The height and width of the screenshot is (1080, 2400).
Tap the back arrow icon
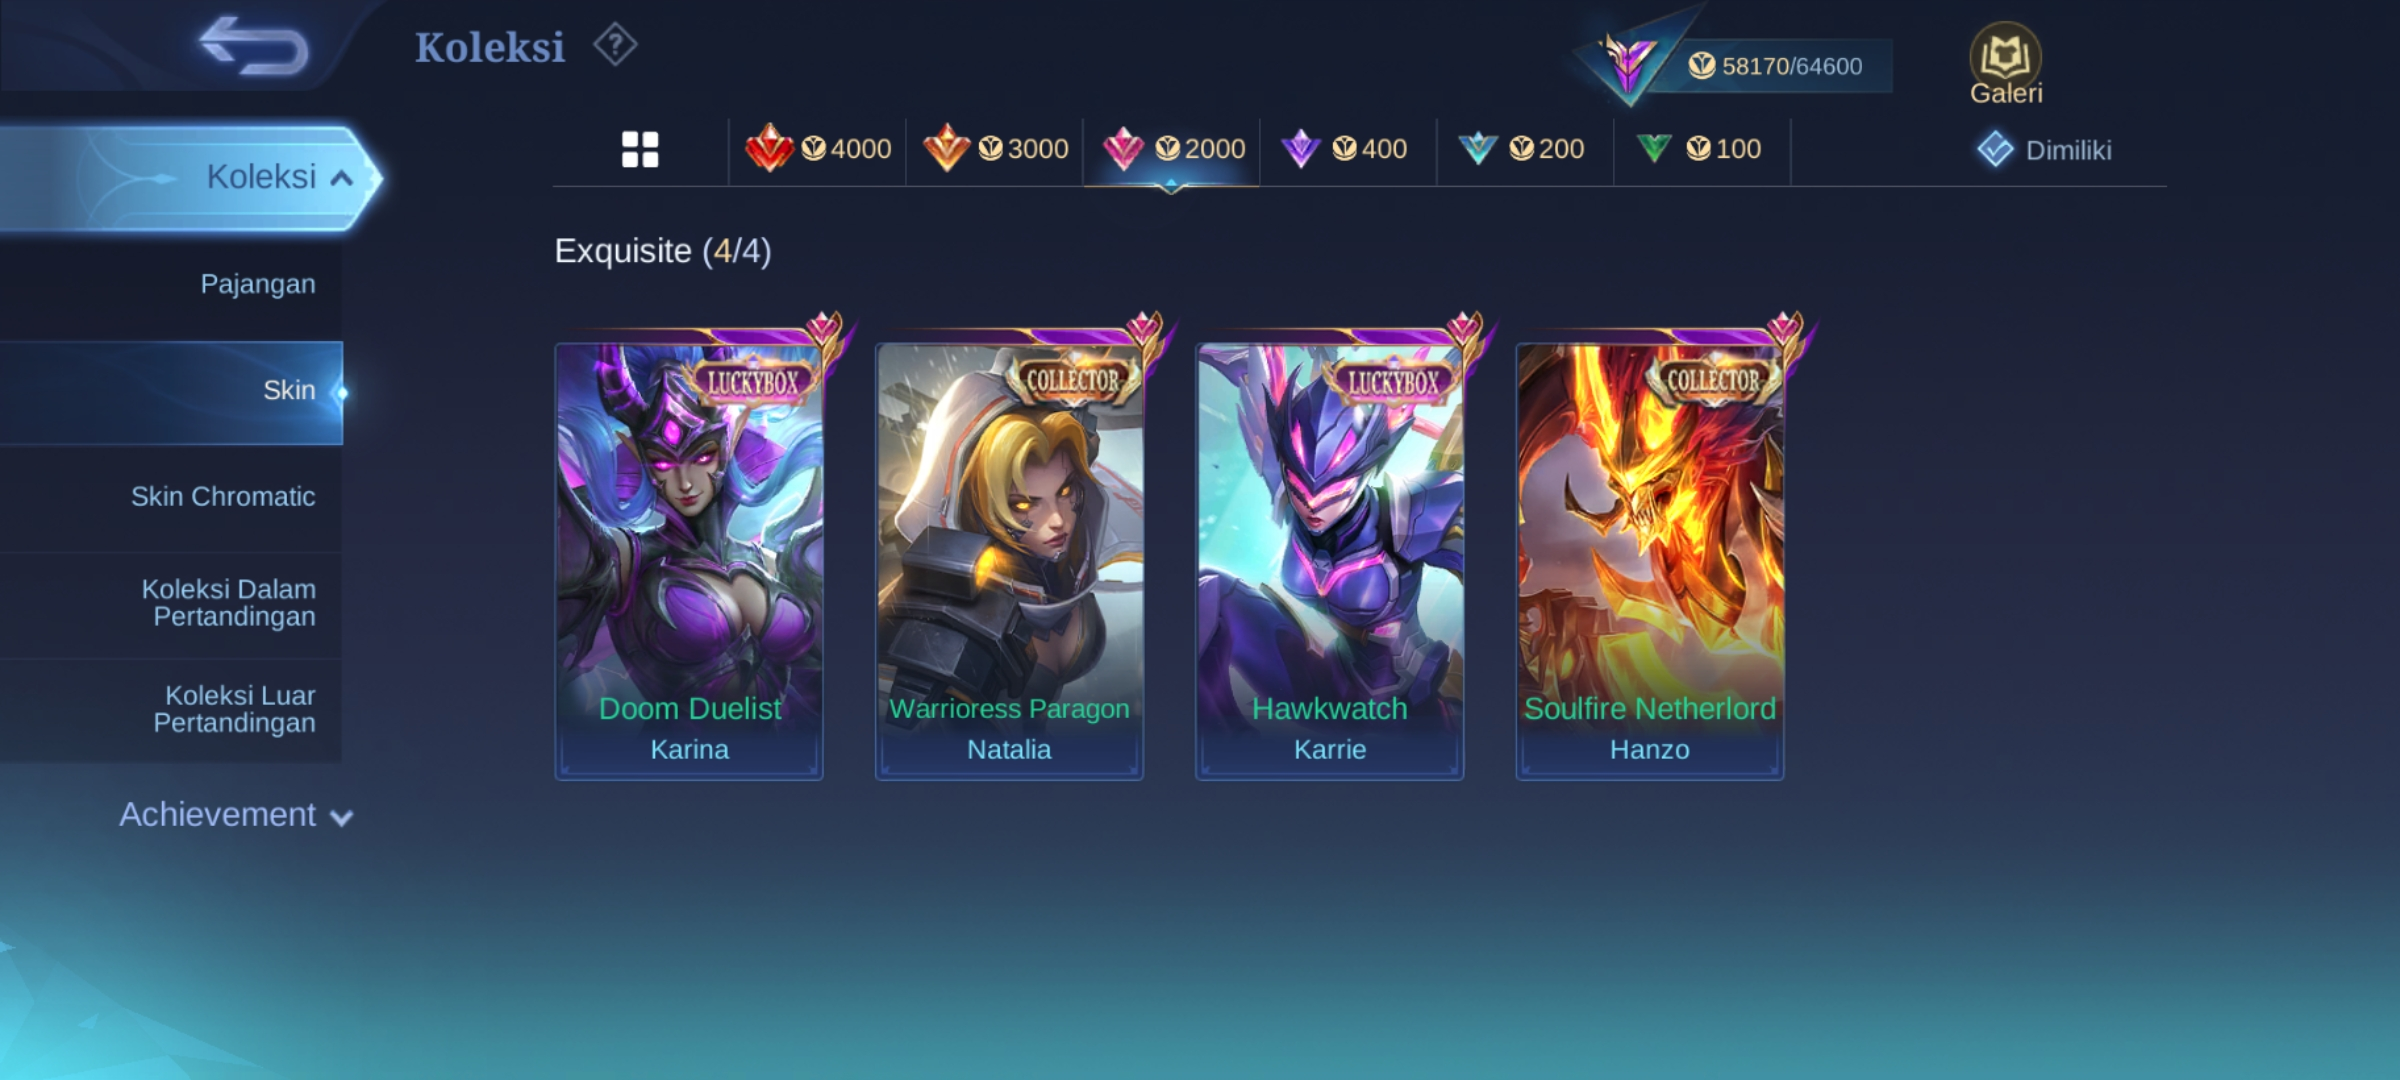pos(254,46)
